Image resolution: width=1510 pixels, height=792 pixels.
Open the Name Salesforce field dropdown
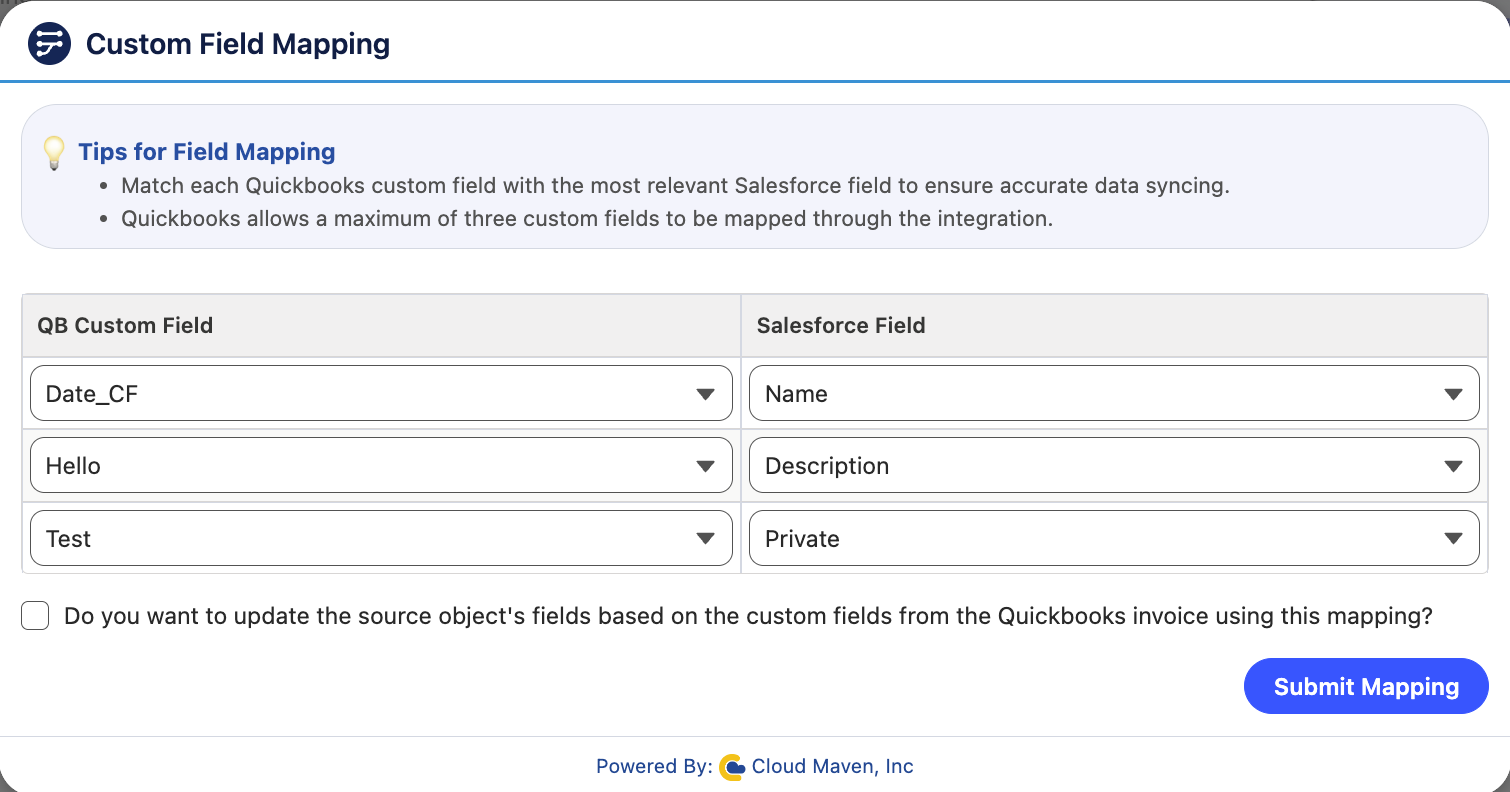1114,394
